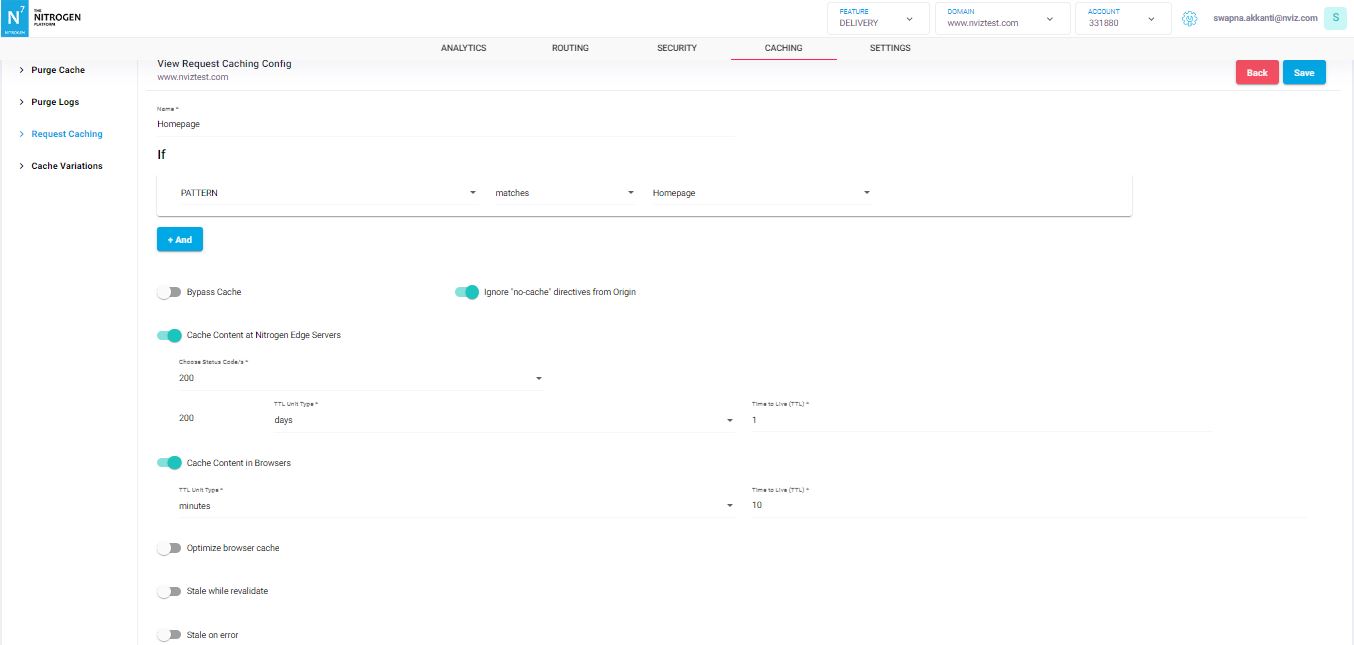Click edge servers Time to Live field value 1
The image size is (1354, 645).
point(981,420)
